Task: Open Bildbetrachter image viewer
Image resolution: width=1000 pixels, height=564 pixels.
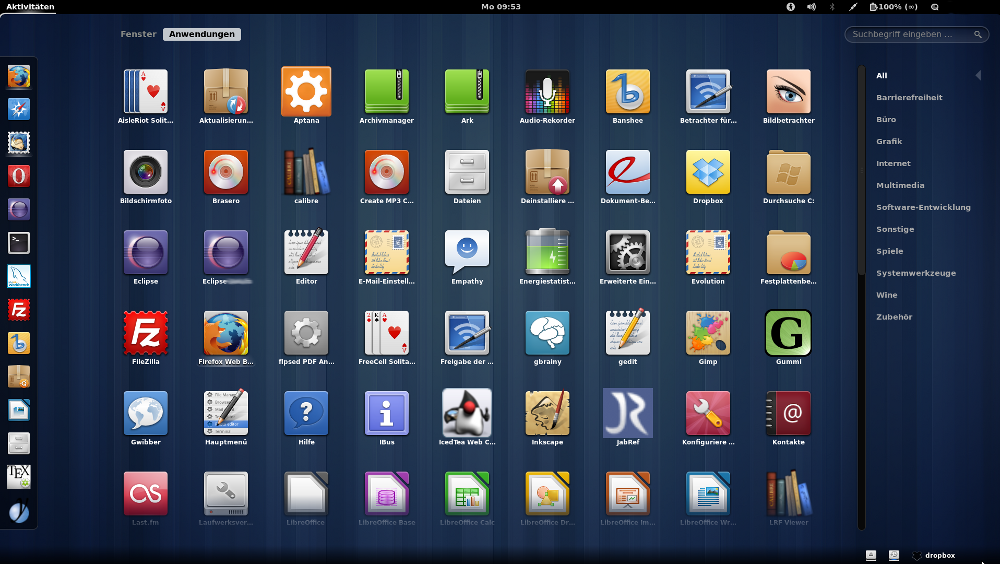Action: [x=788, y=96]
